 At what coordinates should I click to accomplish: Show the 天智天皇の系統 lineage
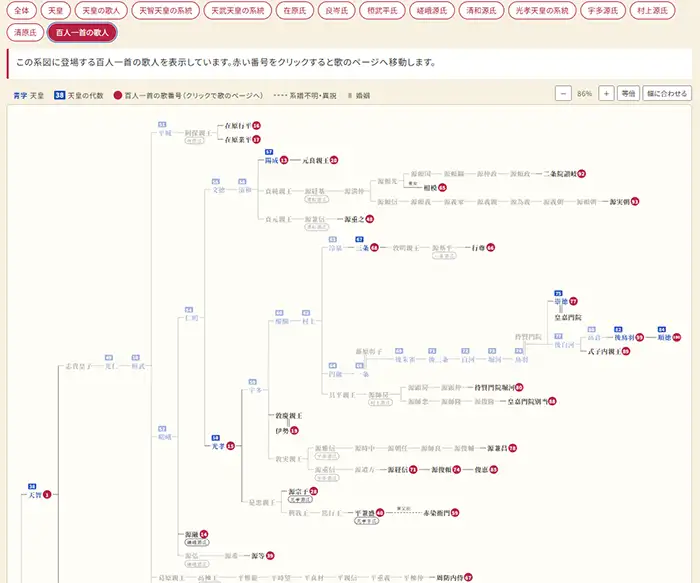pos(166,10)
